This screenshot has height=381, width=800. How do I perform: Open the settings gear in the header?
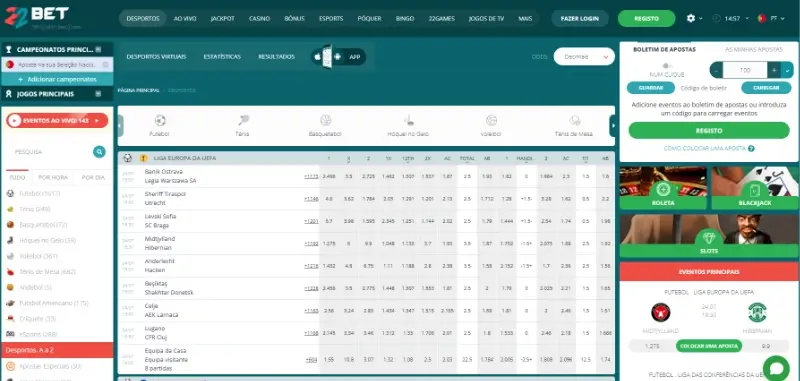pyautogui.click(x=691, y=18)
